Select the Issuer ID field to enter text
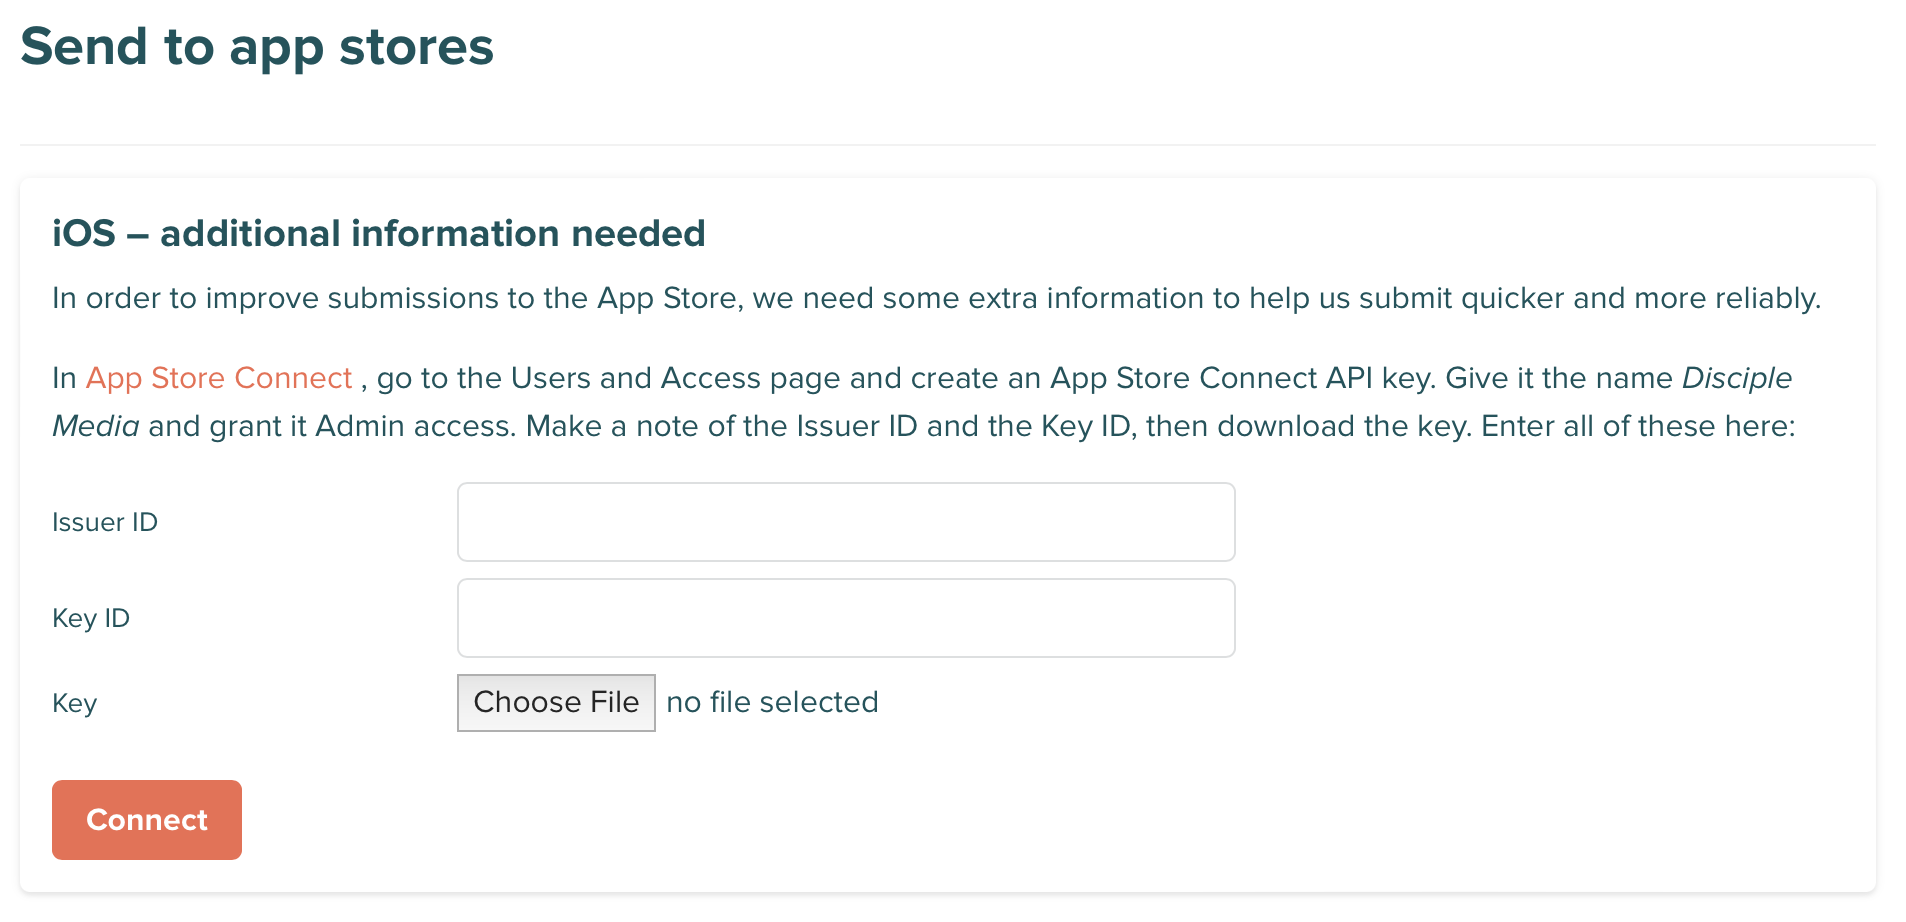This screenshot has height=922, width=1906. tap(845, 521)
